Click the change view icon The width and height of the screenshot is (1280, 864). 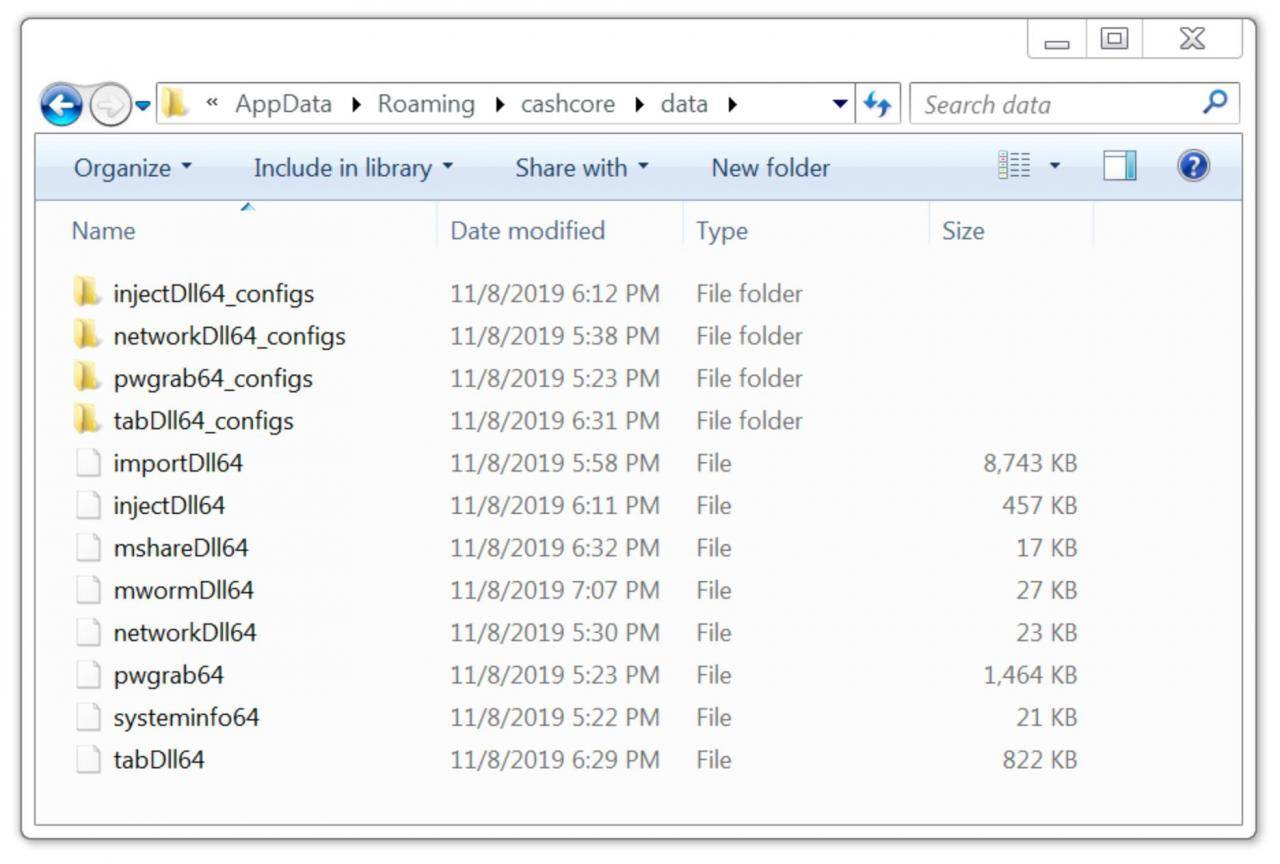tap(1014, 167)
